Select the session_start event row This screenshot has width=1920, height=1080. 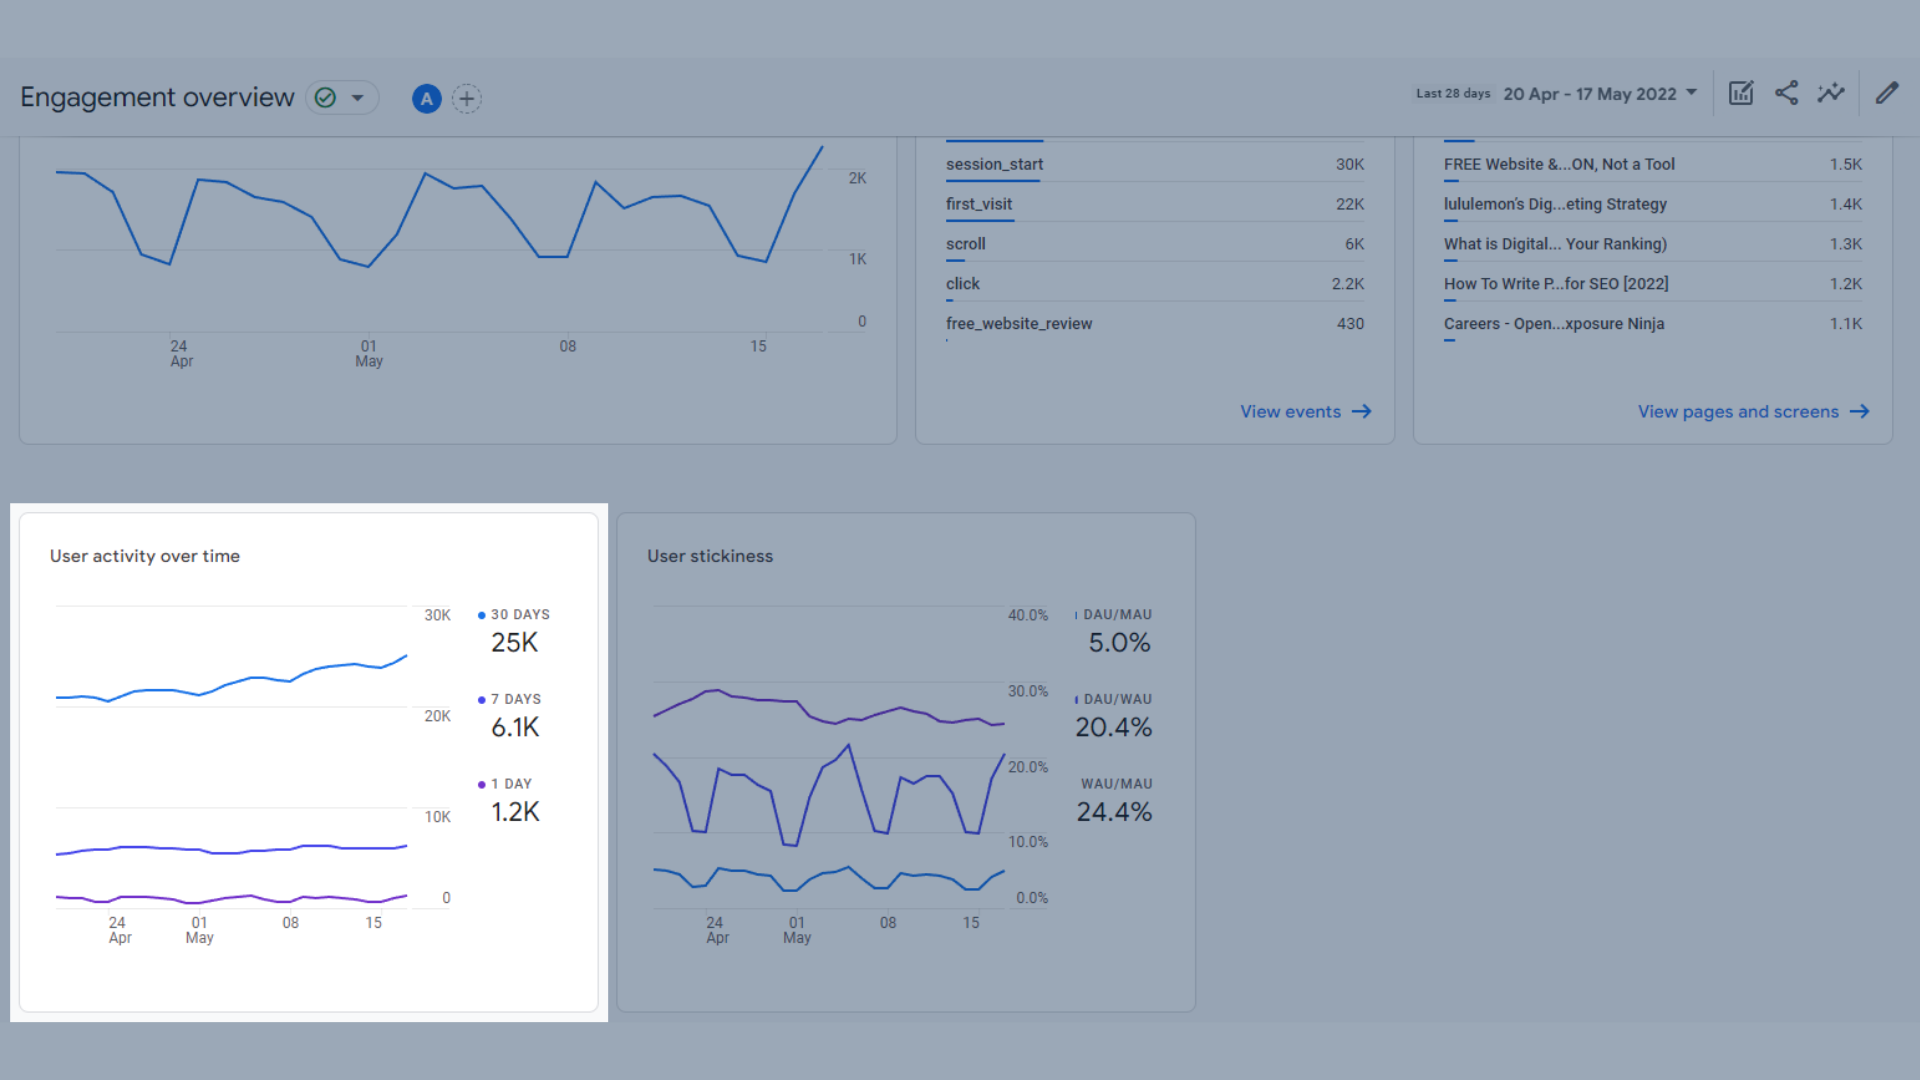click(x=994, y=164)
